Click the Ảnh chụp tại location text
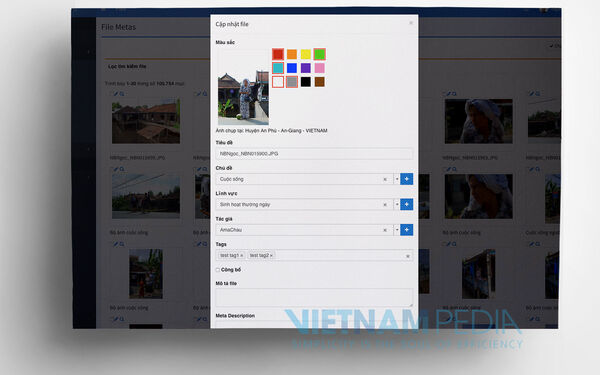Viewport: 600px width, 375px height. coord(271,130)
